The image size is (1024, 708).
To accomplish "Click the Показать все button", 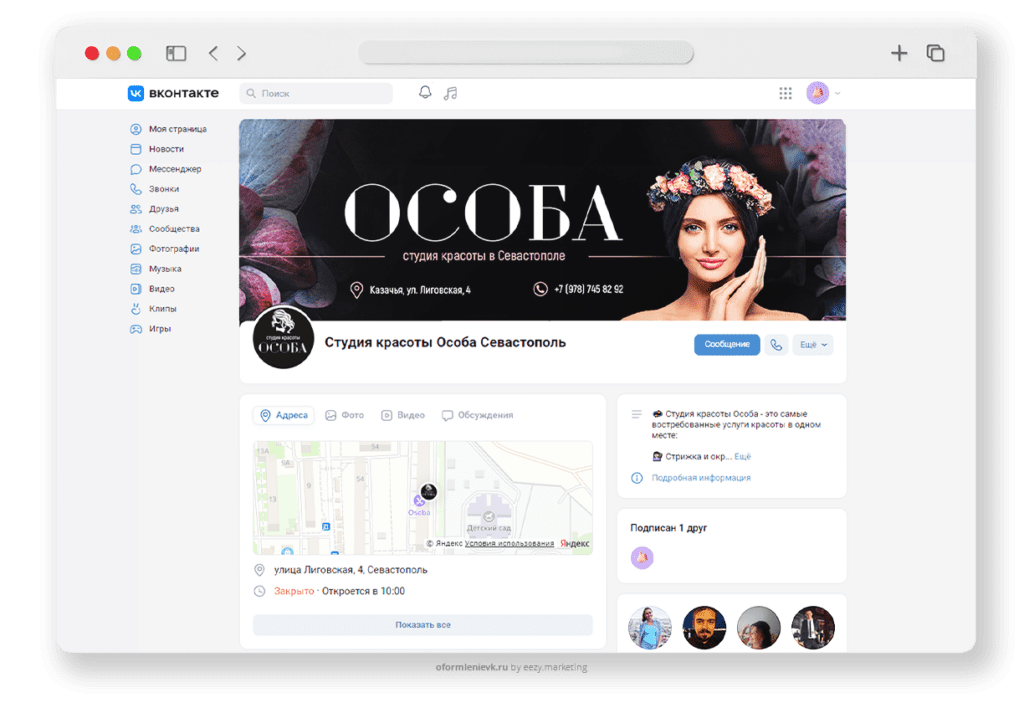I will coord(423,625).
